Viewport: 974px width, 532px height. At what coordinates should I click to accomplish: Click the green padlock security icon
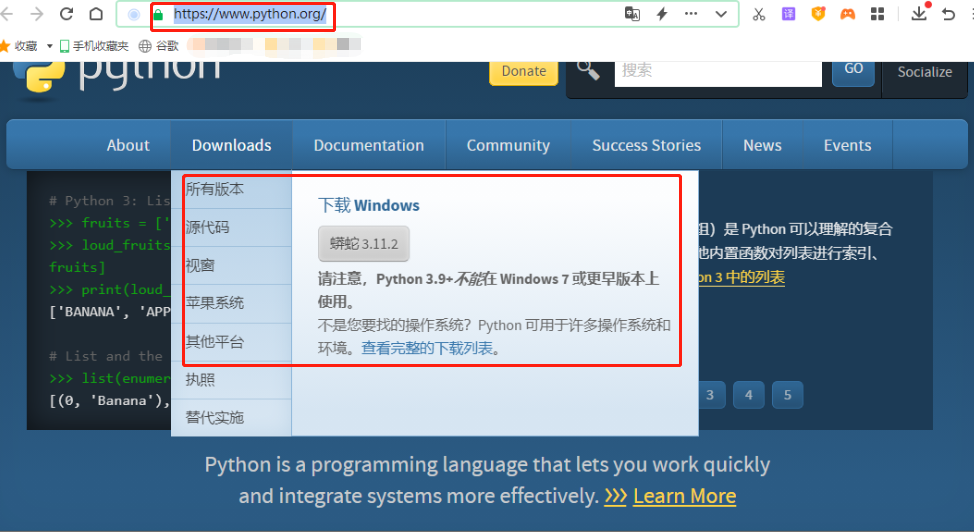(x=158, y=14)
